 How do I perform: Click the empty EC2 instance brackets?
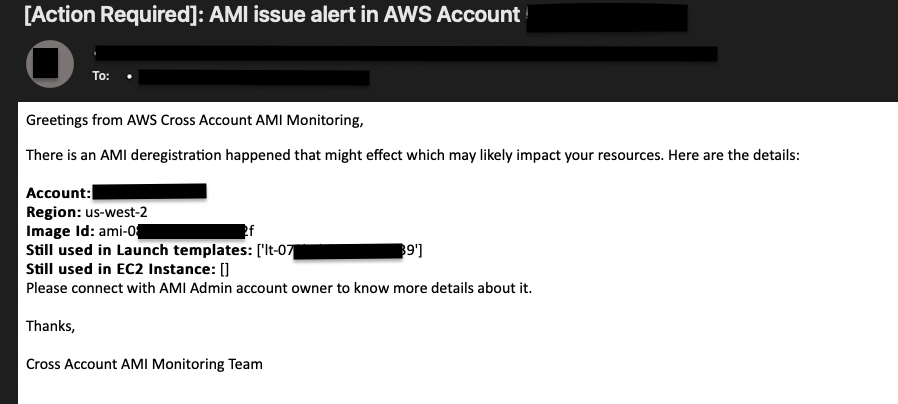pos(224,269)
